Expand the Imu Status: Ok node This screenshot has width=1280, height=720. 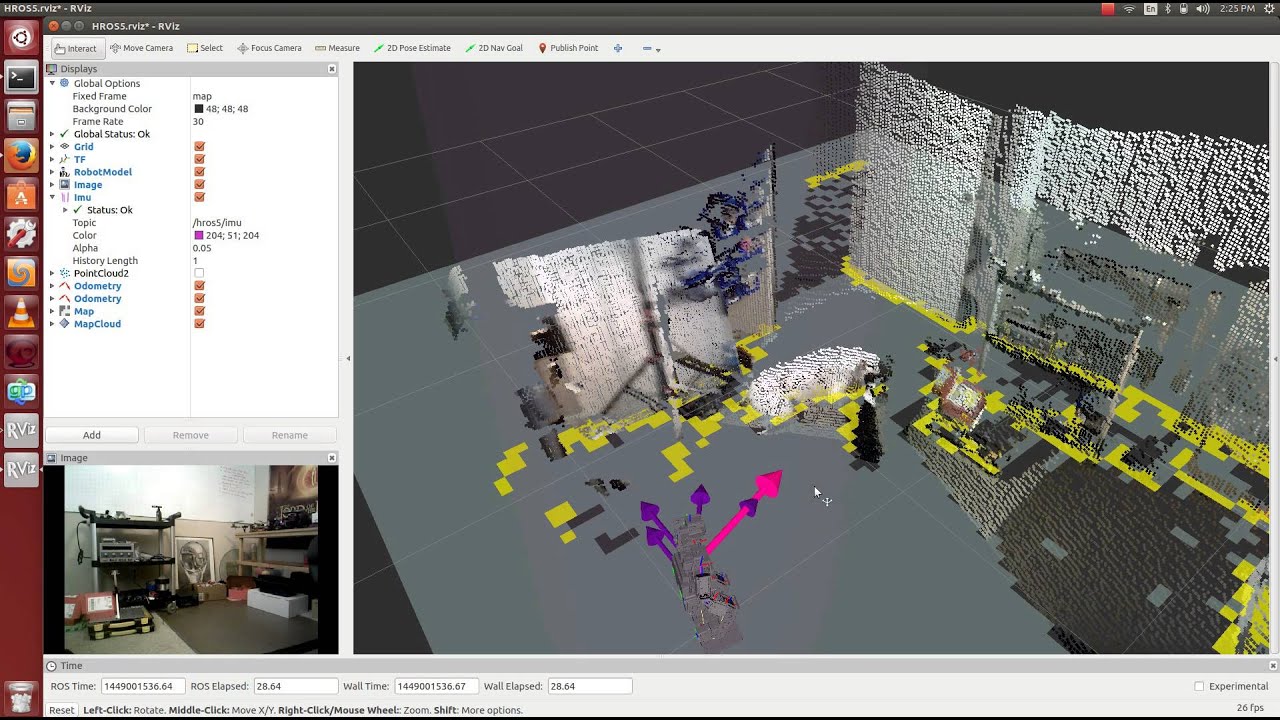pyautogui.click(x=65, y=210)
